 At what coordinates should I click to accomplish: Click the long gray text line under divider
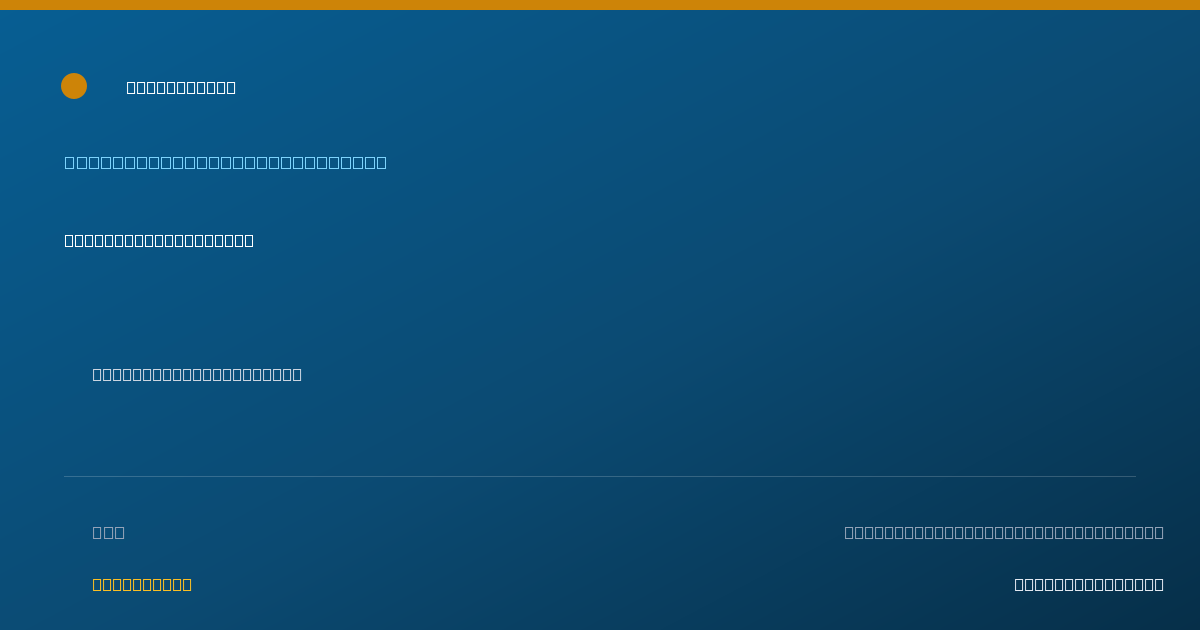click(x=1004, y=532)
